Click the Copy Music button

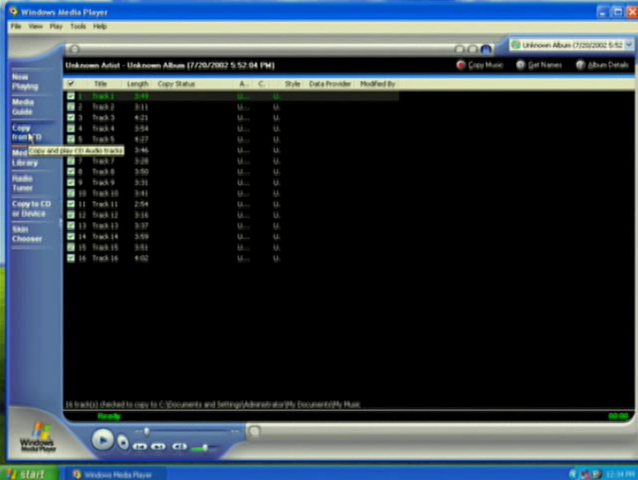[480, 65]
